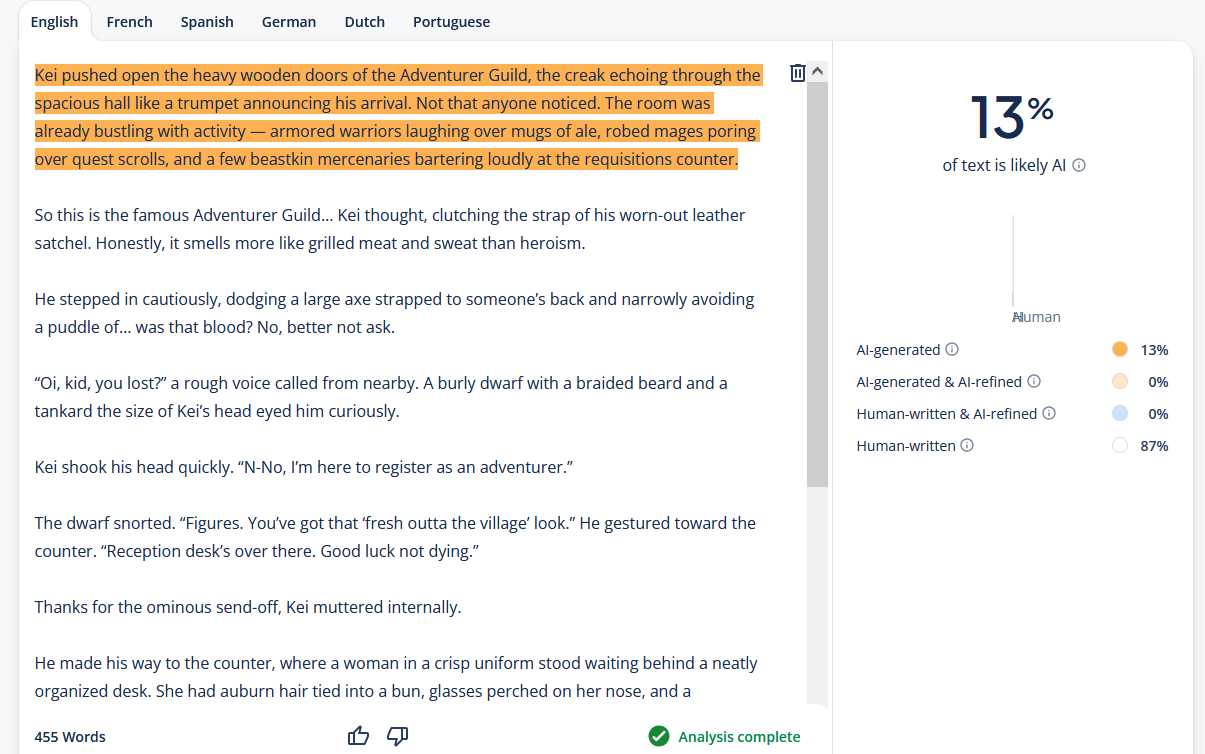Switch to the Portuguese tab
Screen dimensions: 1205x754
tap(451, 22)
